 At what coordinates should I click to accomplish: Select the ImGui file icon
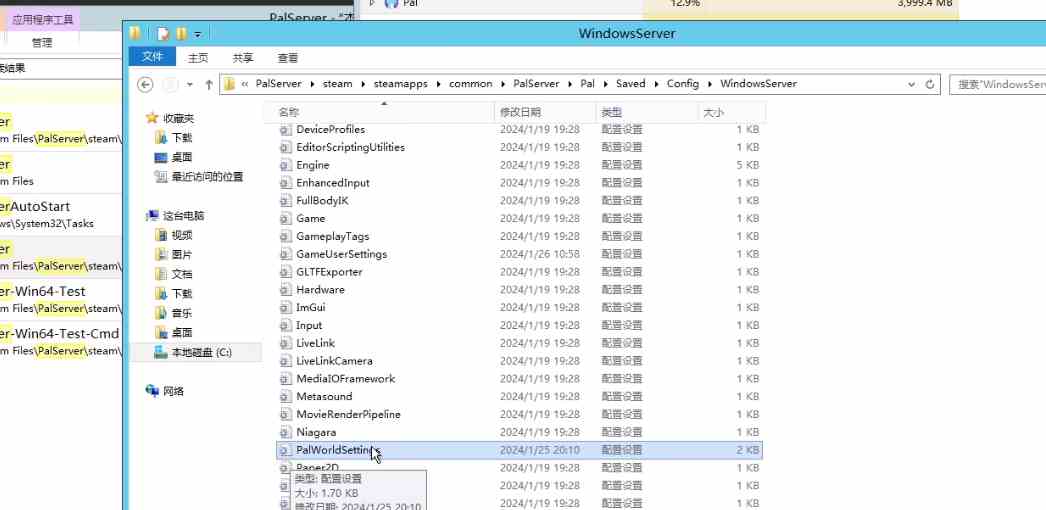pos(286,308)
